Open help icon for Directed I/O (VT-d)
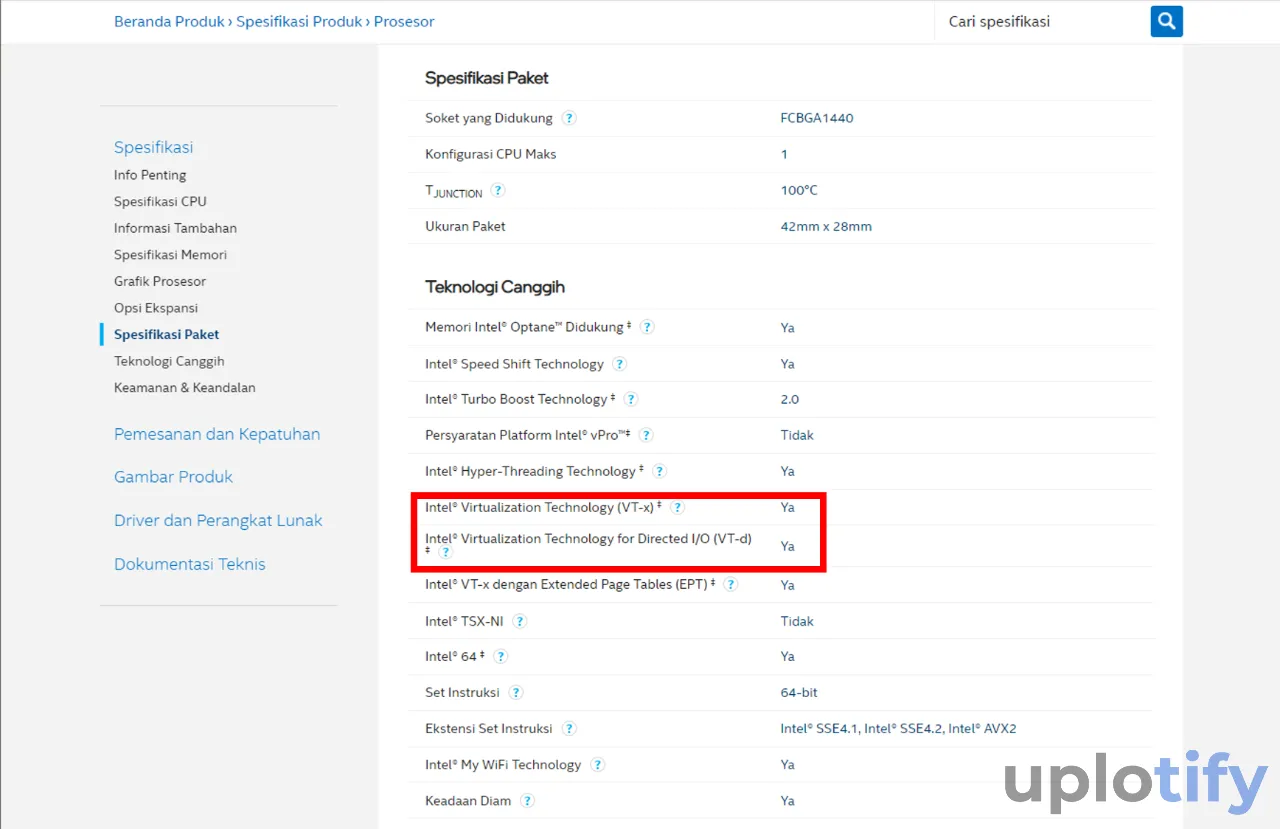1280x829 pixels. pos(445,552)
